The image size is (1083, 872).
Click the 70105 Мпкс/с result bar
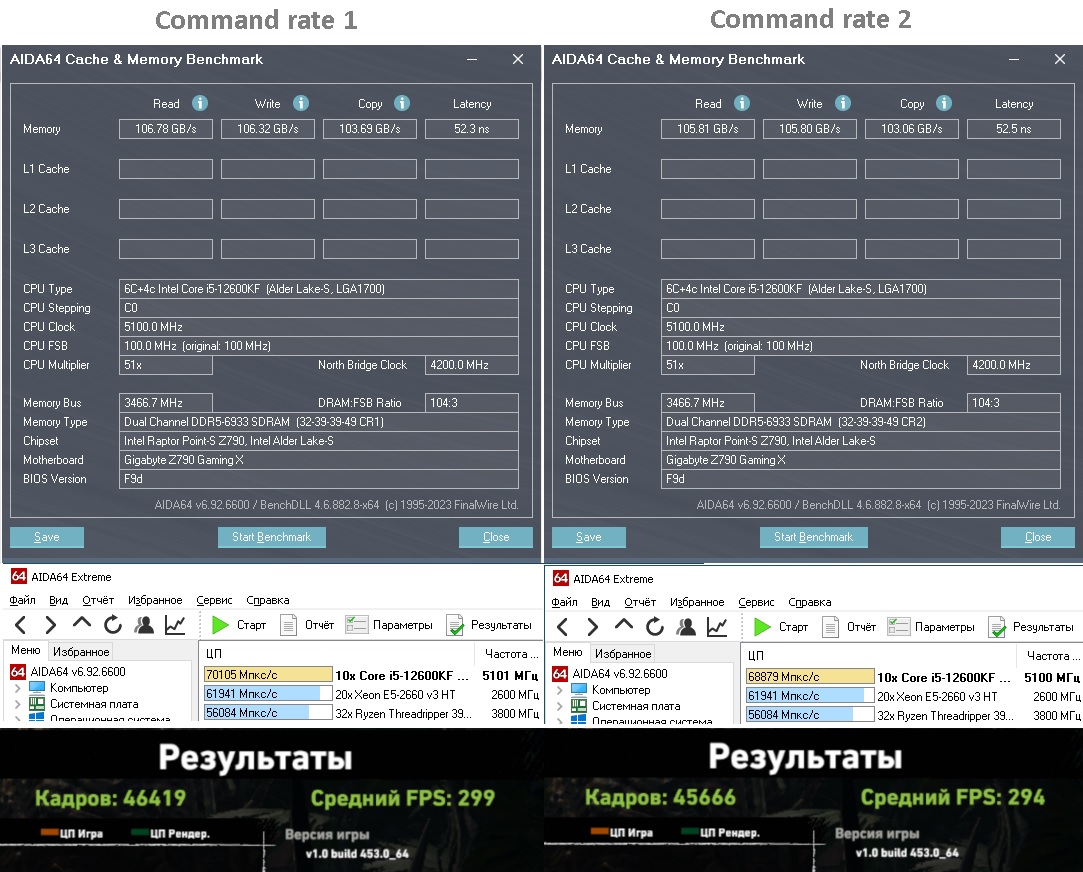(268, 675)
